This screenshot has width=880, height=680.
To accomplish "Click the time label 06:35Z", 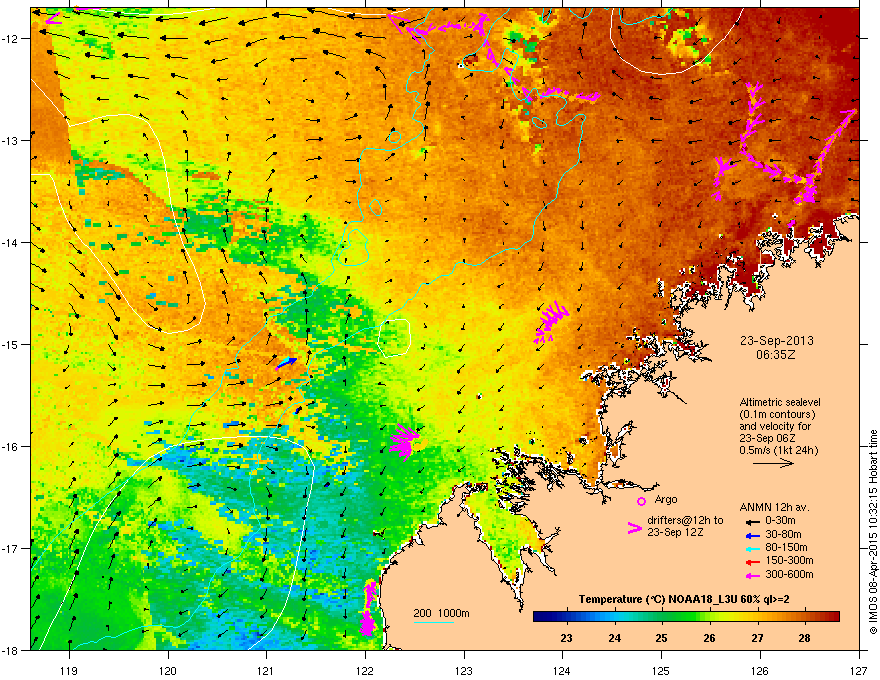I will (x=776, y=355).
